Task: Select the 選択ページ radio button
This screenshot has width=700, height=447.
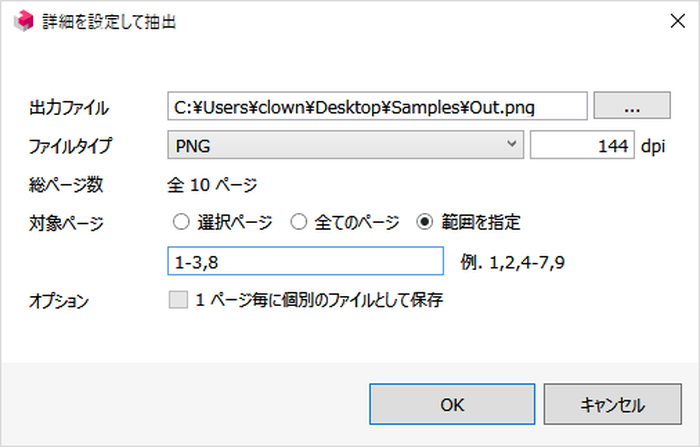Action: (x=181, y=221)
